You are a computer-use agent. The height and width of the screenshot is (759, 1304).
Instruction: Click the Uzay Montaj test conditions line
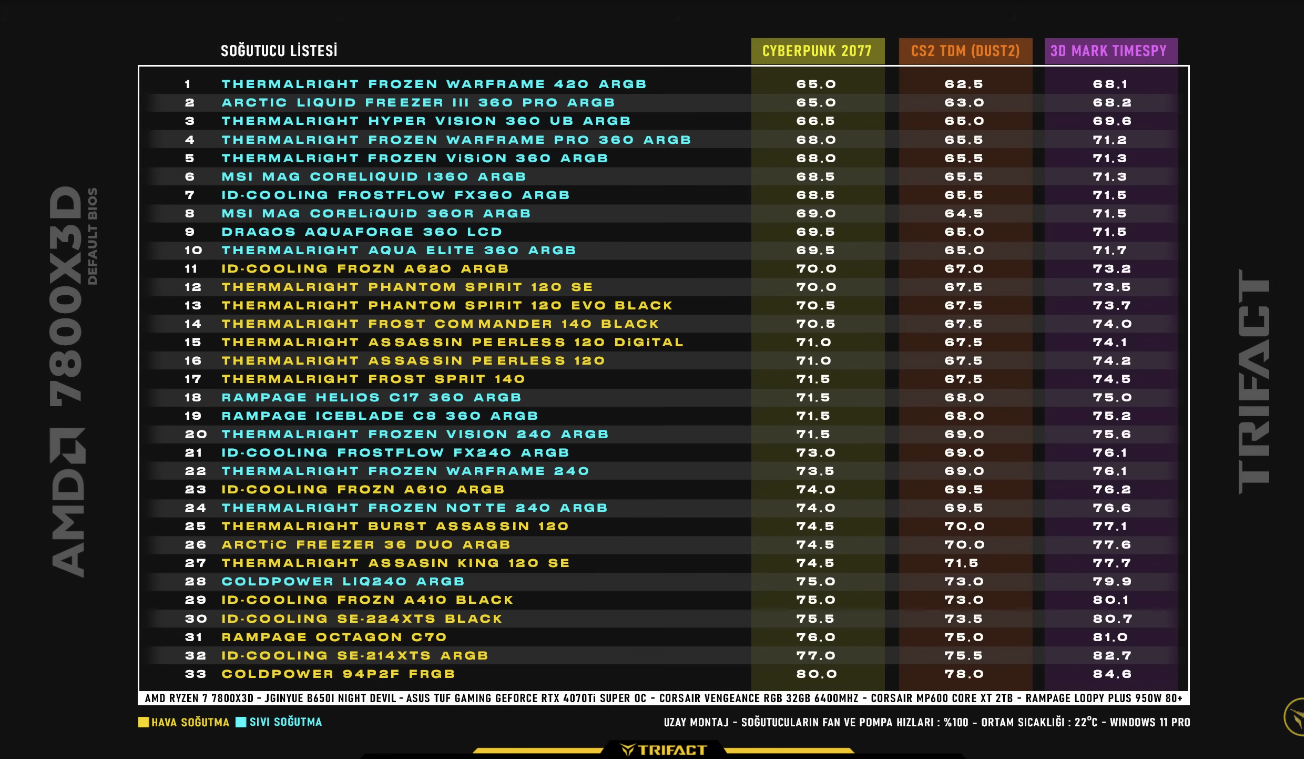(x=927, y=722)
